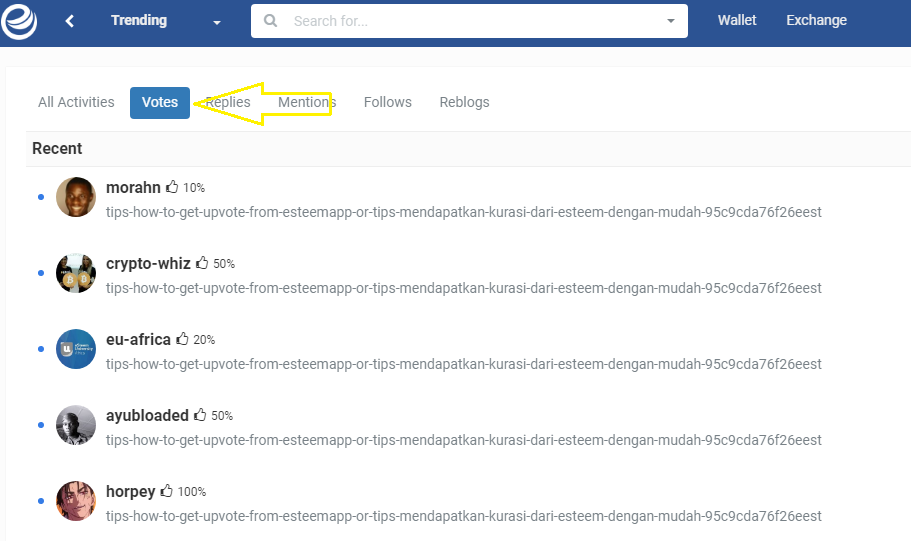Open the post link under ayubloaded's vote

coord(464,440)
